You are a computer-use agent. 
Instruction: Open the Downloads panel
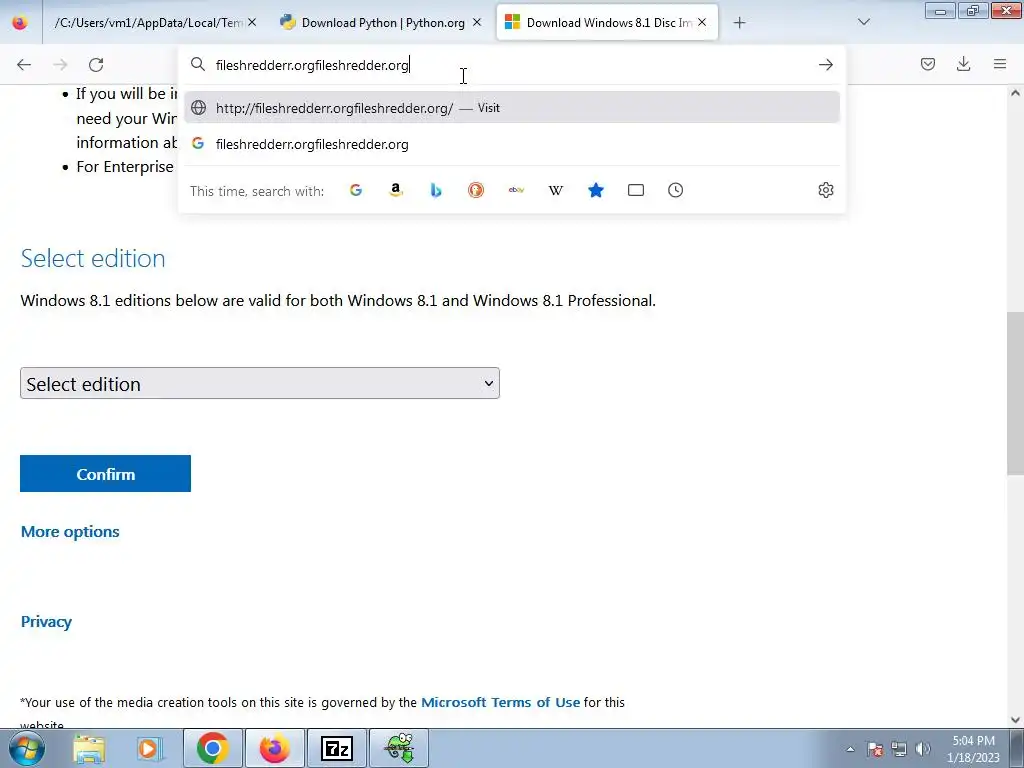click(x=963, y=64)
